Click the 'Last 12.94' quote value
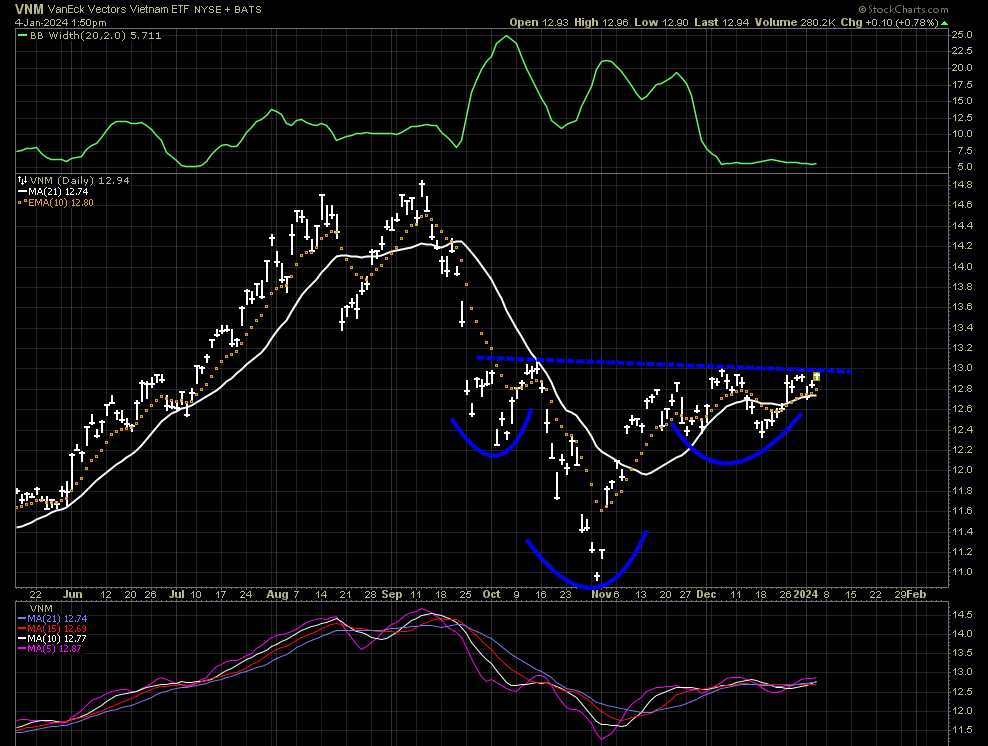Screen dimensions: 988x746 [x=721, y=22]
